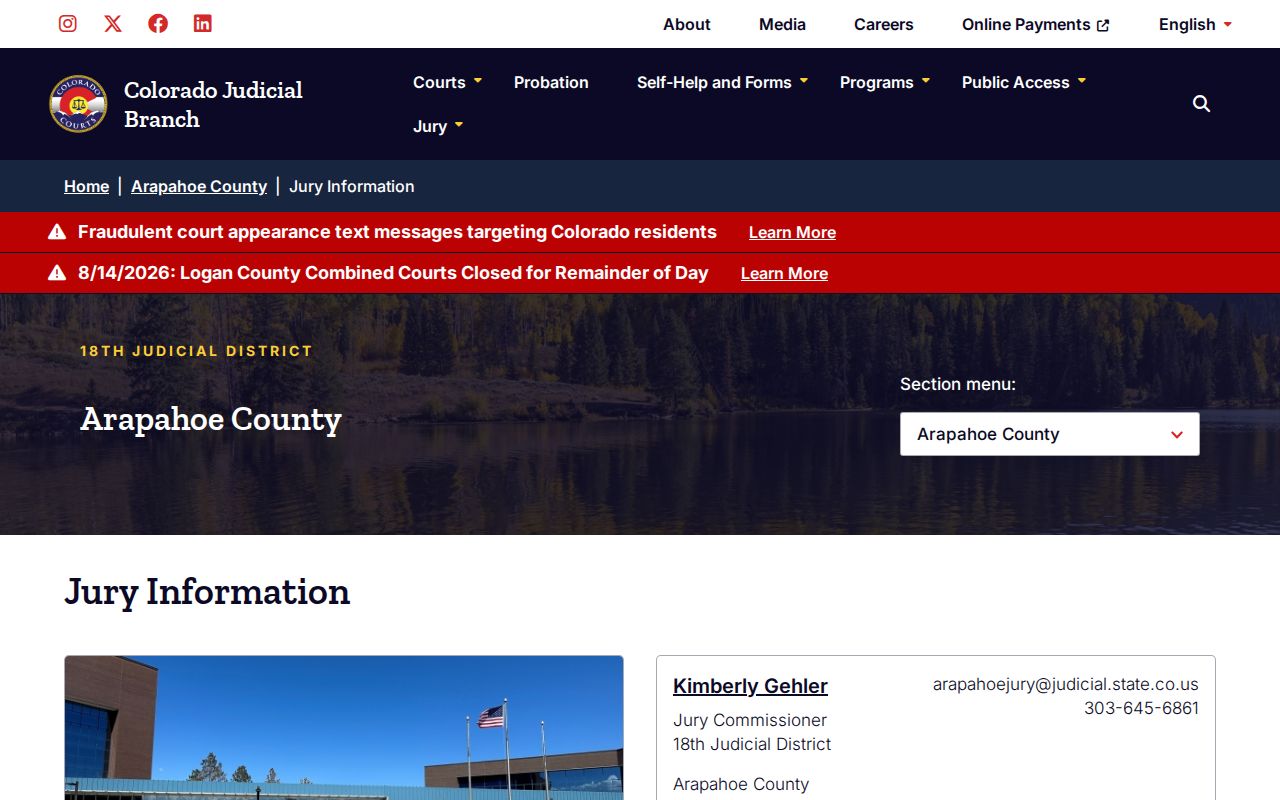Viewport: 1280px width, 800px height.
Task: Open the Instagram social link
Action: pos(68,23)
